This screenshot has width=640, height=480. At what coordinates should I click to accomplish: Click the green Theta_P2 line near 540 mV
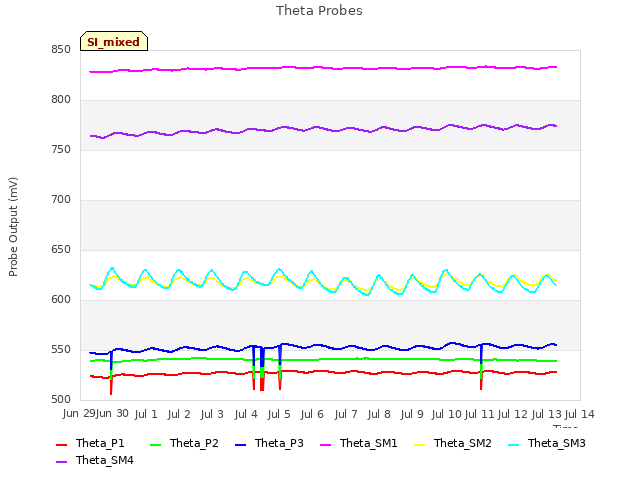(x=322, y=359)
